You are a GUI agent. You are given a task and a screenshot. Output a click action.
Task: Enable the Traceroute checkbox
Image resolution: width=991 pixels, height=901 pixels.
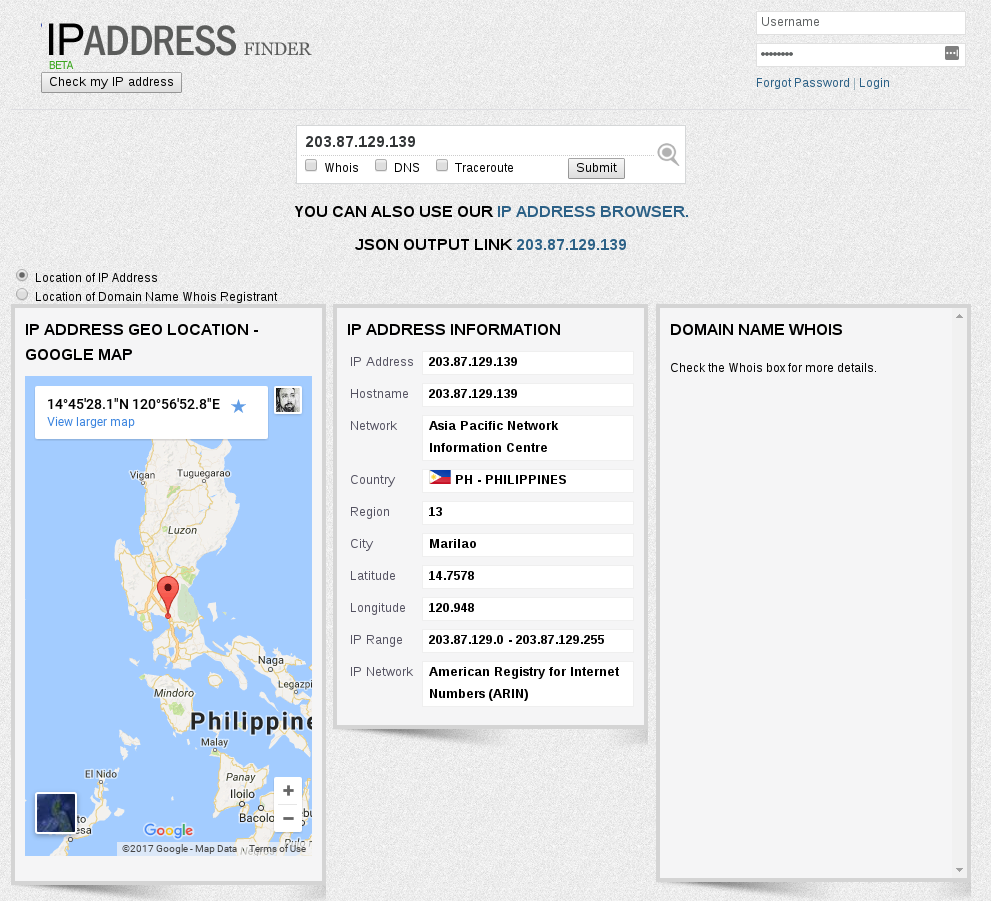pyautogui.click(x=442, y=166)
